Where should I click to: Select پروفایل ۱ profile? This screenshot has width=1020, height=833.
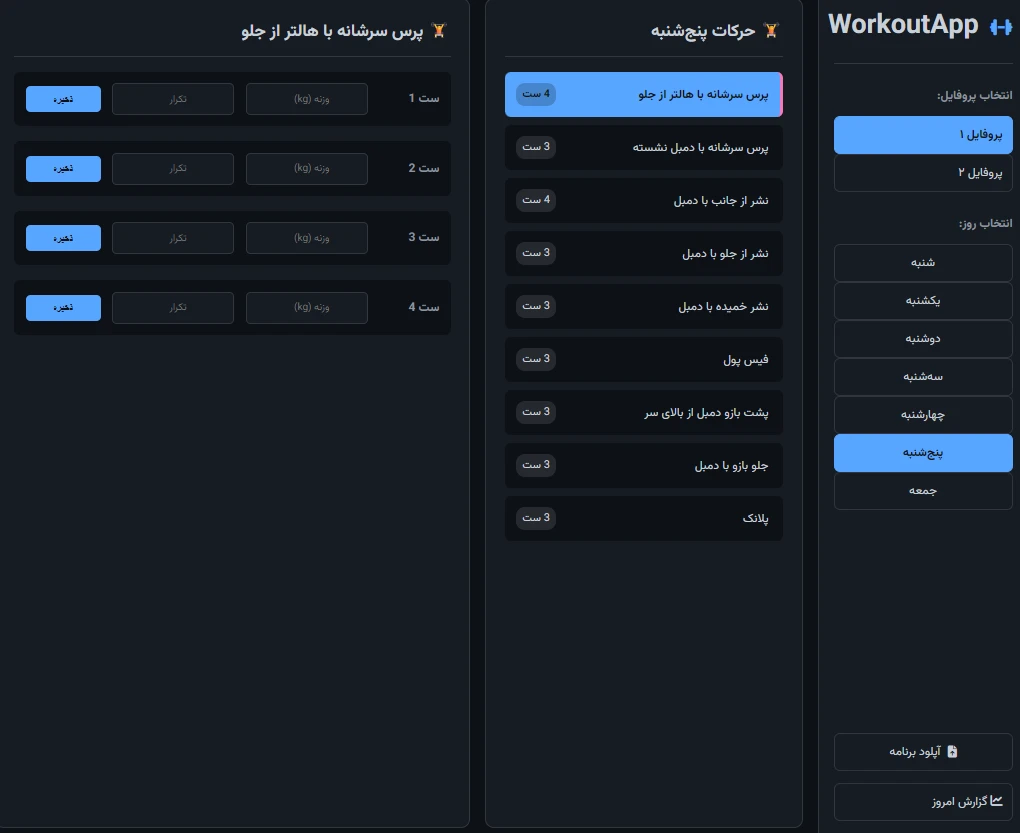click(923, 134)
